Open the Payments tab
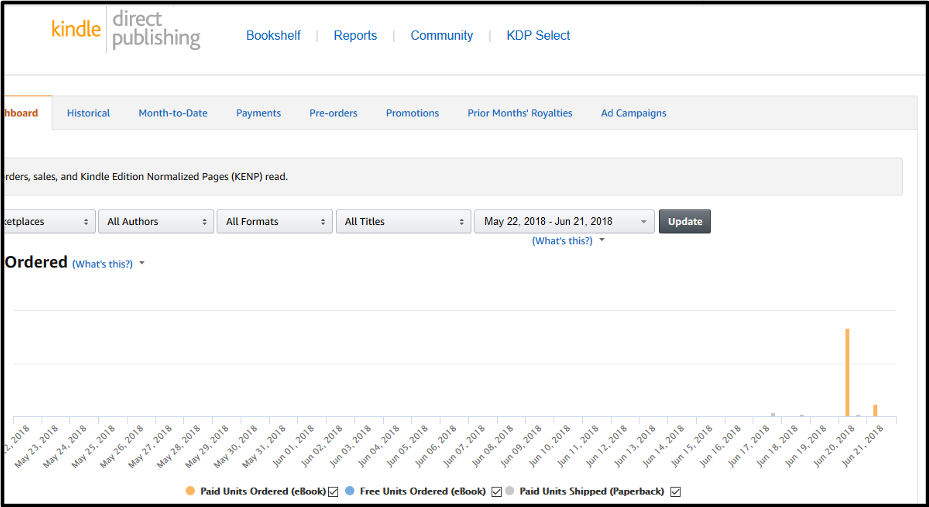The image size is (929, 507). click(258, 113)
